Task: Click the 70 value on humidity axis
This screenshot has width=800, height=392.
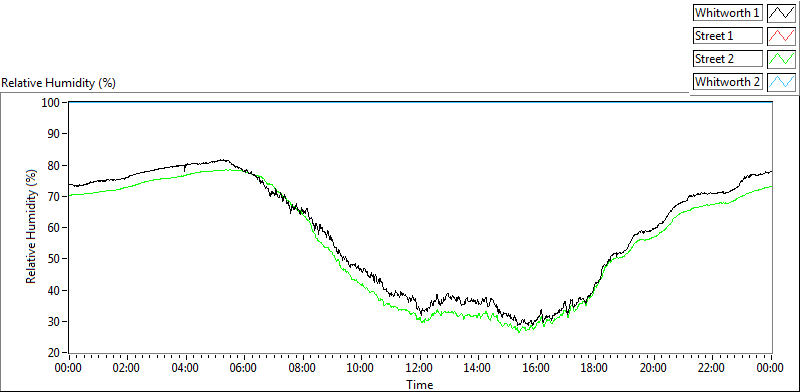Action: [54, 197]
